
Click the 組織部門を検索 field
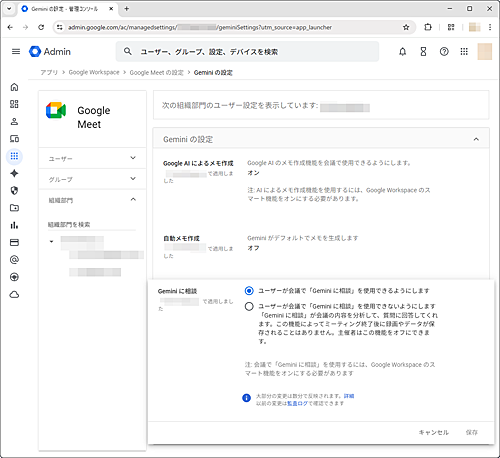tap(92, 225)
